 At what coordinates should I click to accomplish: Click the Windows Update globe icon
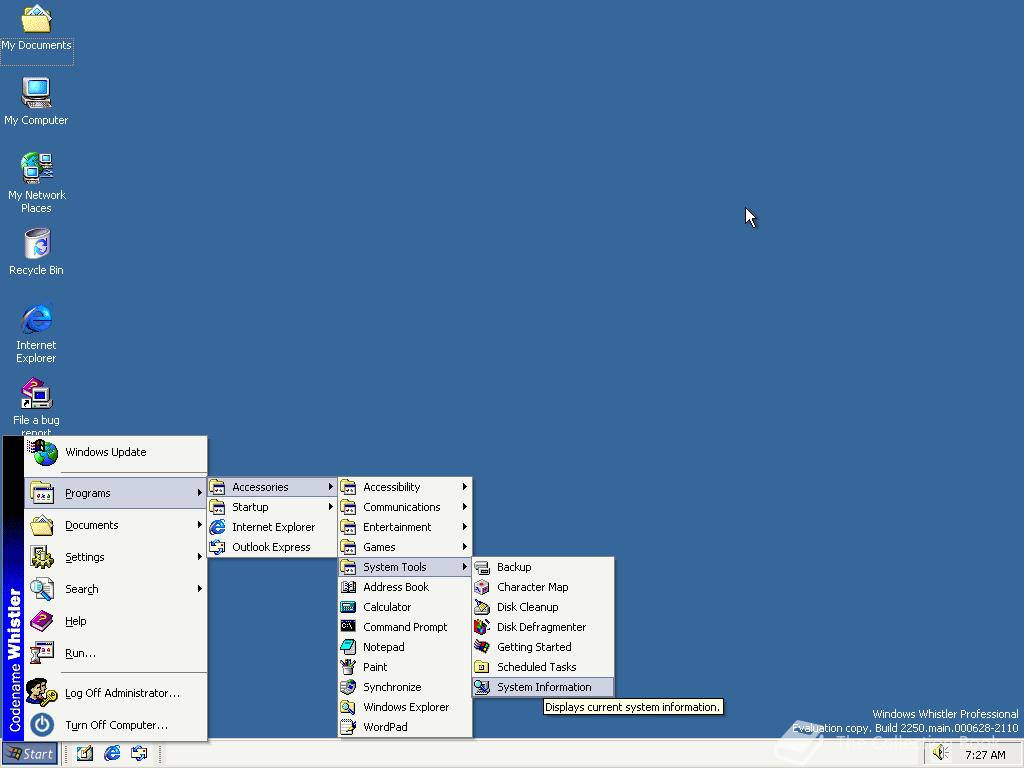44,452
